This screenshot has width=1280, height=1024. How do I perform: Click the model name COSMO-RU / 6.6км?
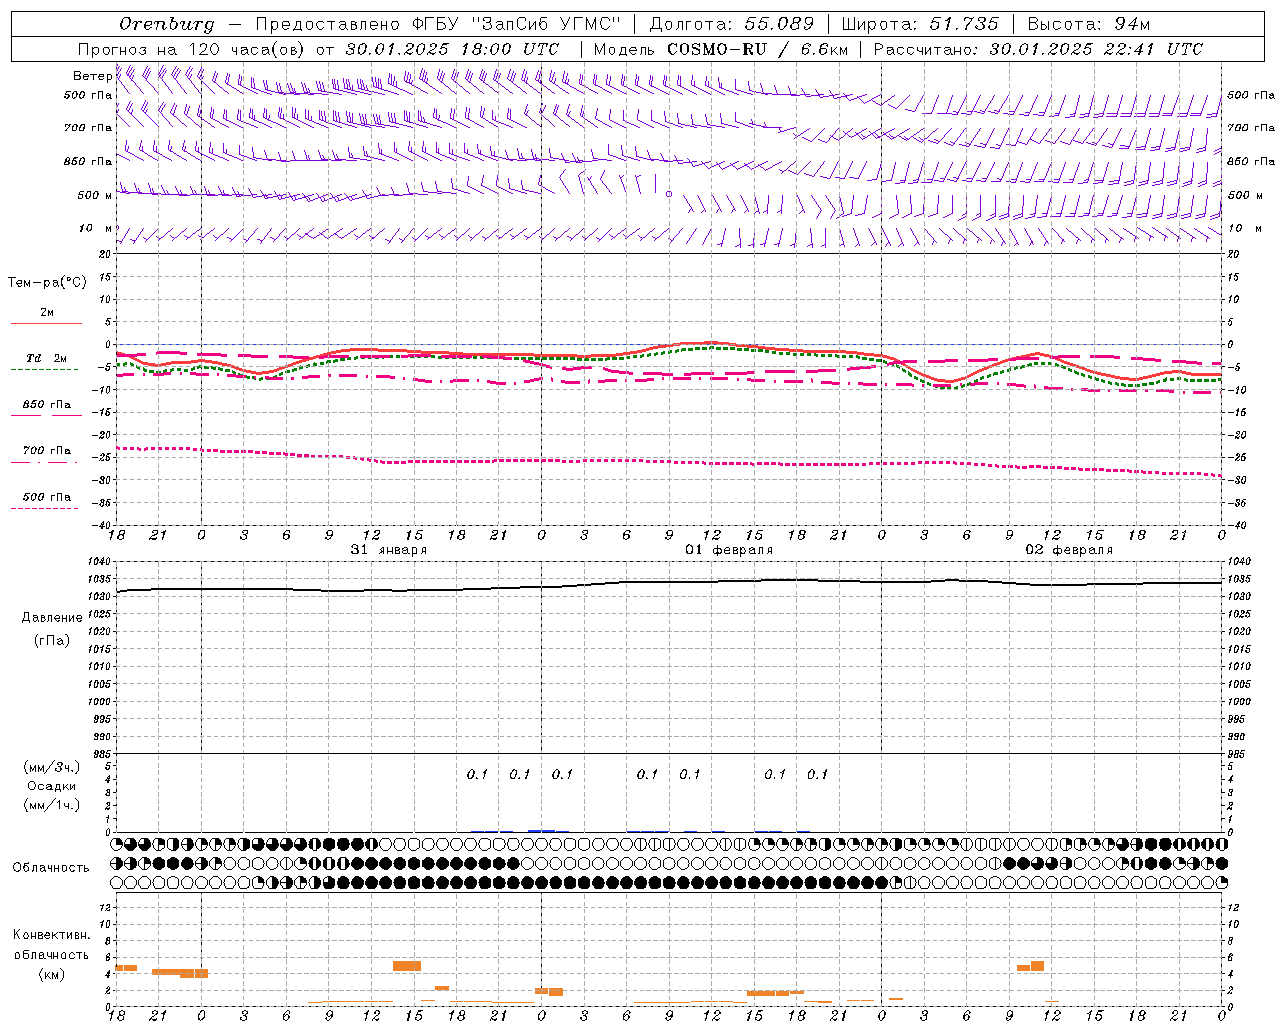758,49
